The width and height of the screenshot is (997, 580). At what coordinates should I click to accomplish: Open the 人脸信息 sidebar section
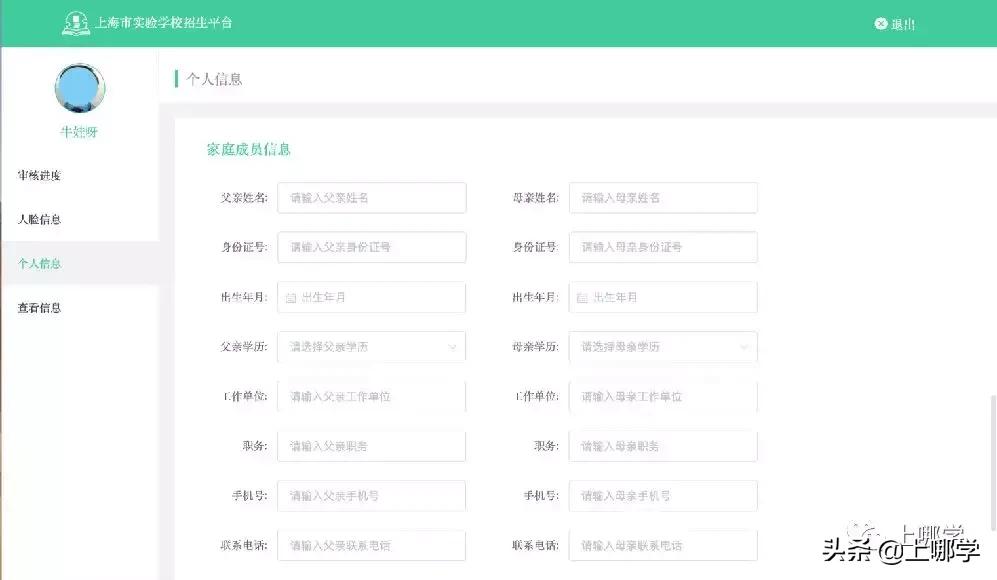(40, 219)
